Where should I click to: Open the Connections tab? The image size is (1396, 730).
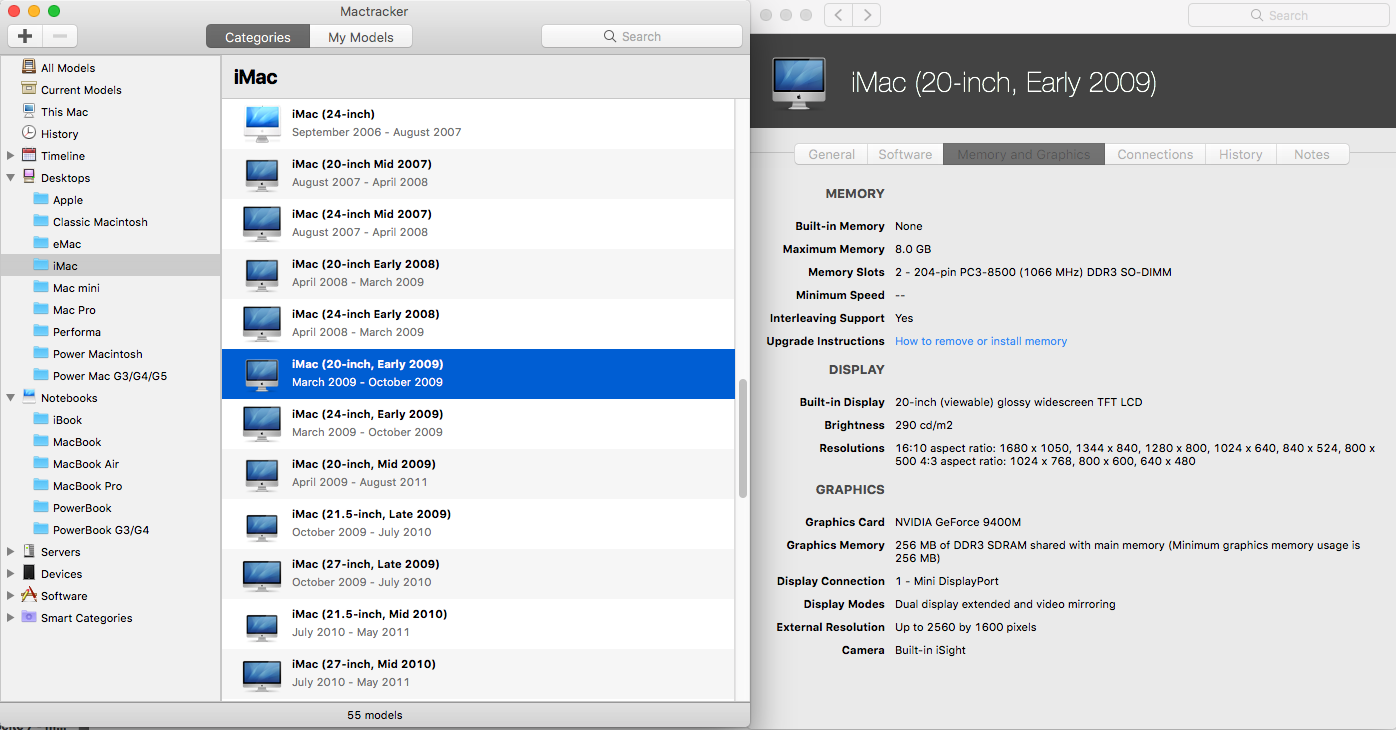(1155, 154)
